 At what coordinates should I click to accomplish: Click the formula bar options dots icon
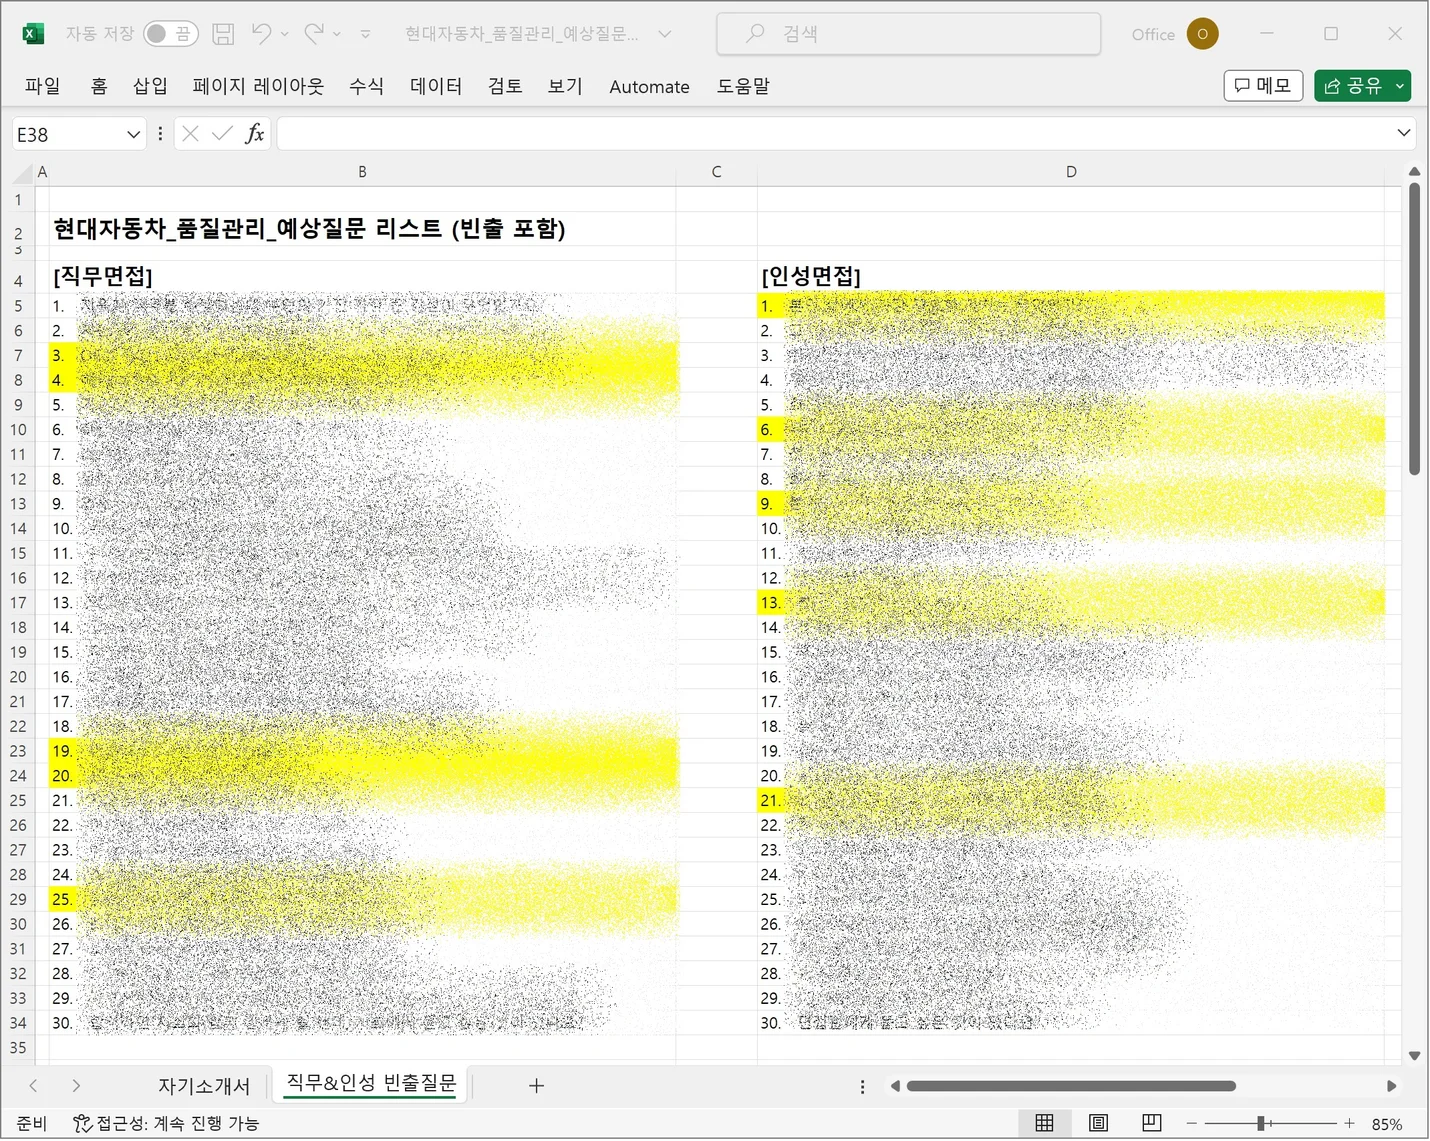[x=160, y=133]
